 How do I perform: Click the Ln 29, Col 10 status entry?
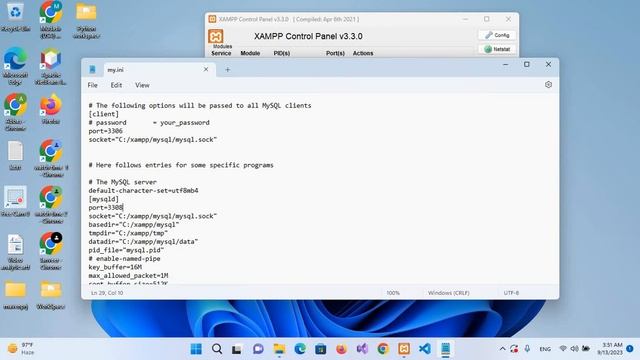[107, 293]
